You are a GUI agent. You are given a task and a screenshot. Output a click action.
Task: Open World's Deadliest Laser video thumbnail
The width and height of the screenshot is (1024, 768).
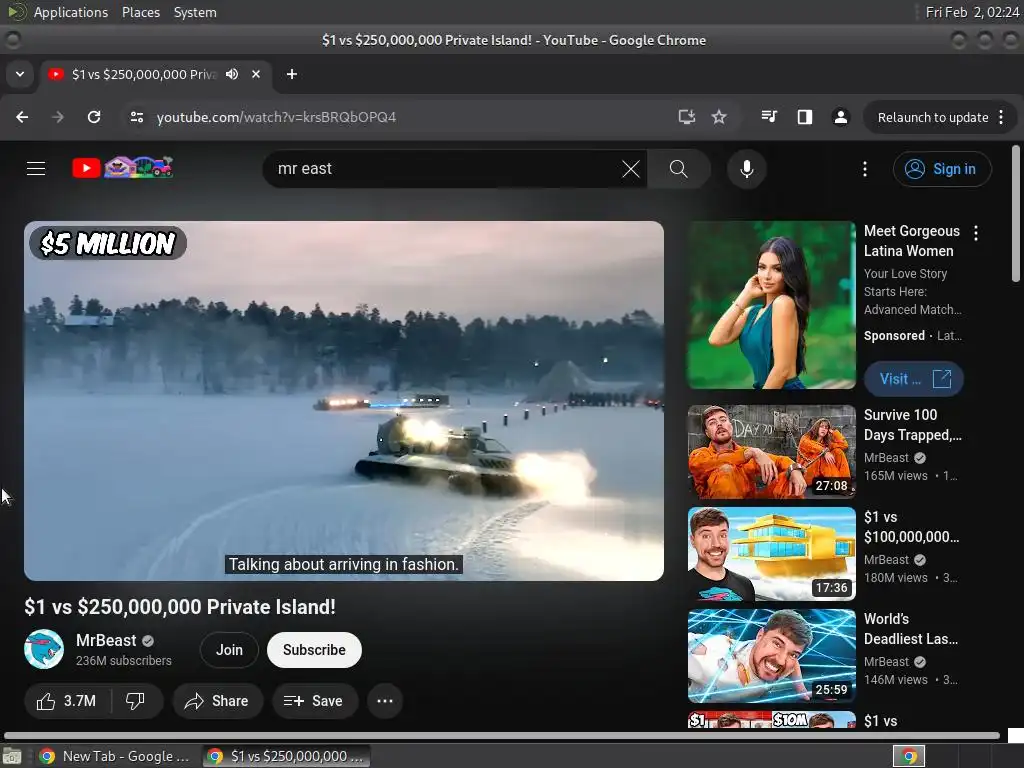771,656
